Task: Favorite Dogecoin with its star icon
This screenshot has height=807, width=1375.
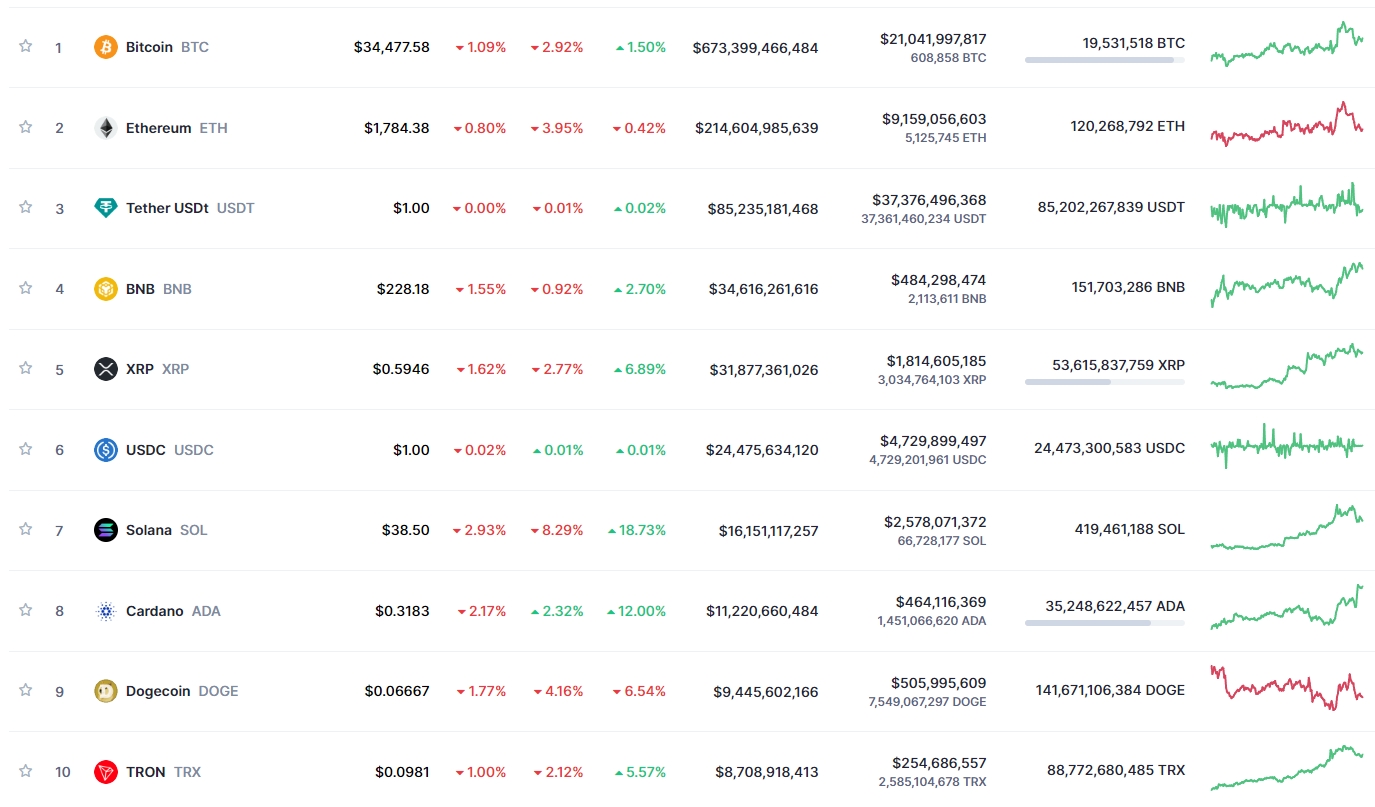Action: click(26, 690)
